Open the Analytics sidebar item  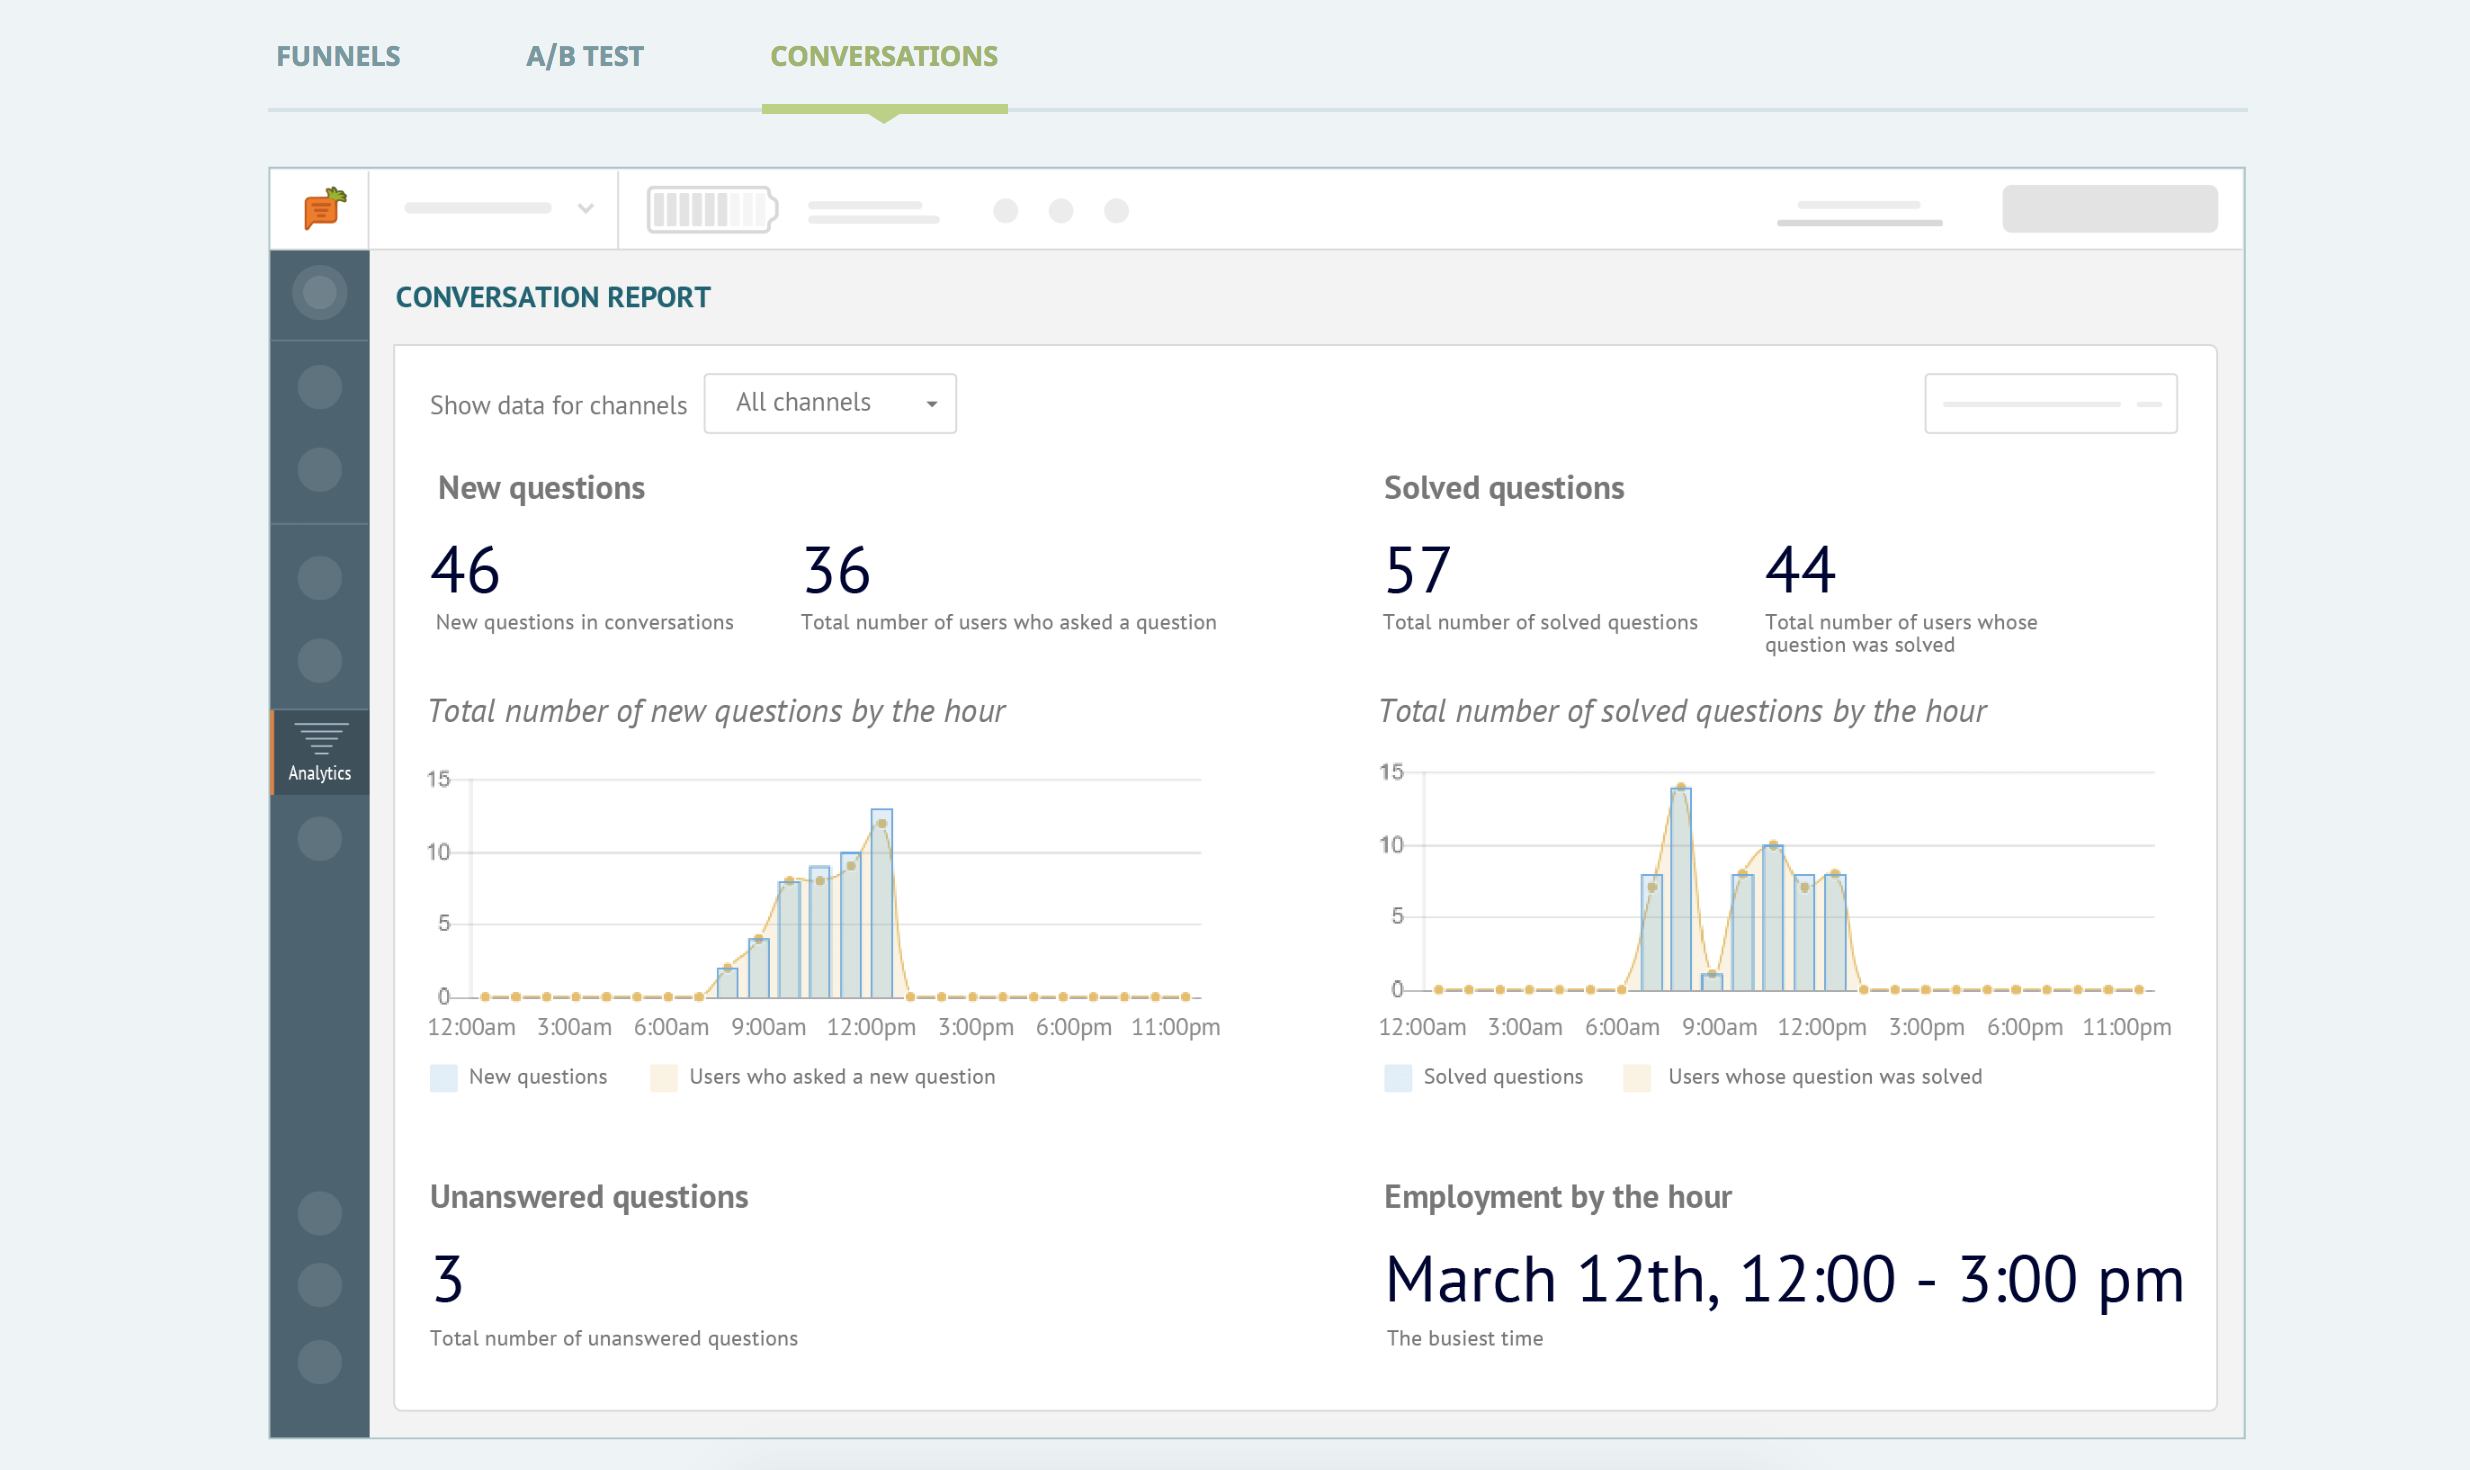pyautogui.click(x=320, y=752)
